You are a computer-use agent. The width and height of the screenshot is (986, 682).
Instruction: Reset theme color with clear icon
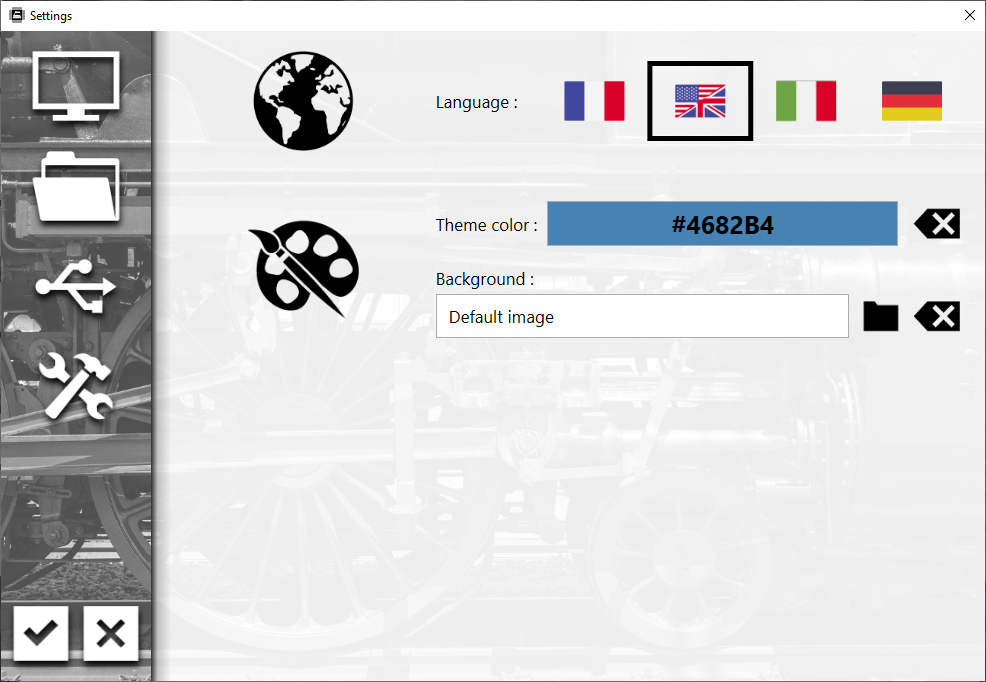click(937, 224)
